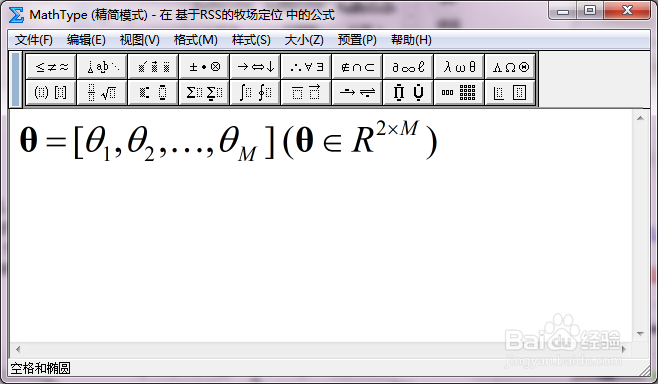
Task: Close the MathType window
Action: pyautogui.click(x=627, y=10)
